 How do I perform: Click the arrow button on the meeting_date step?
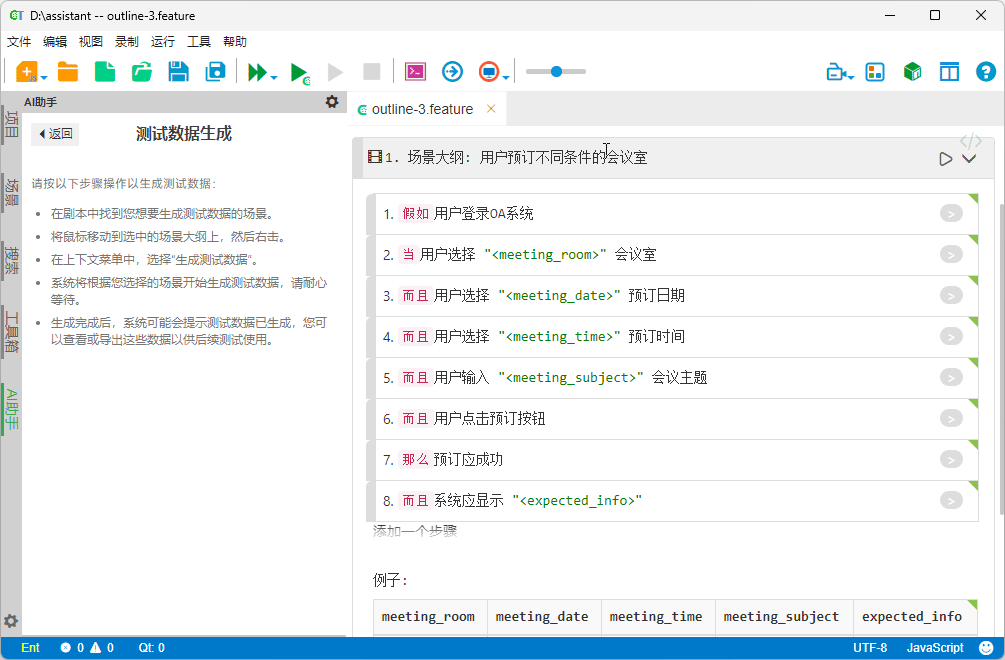tap(951, 295)
